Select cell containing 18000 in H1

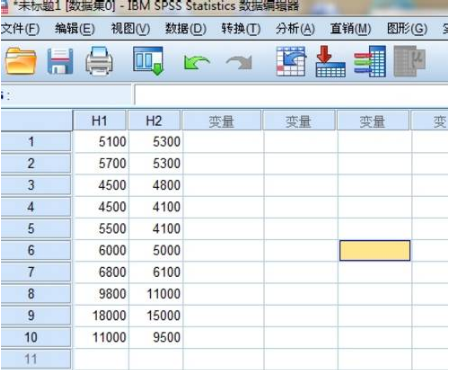pyautogui.click(x=101, y=315)
